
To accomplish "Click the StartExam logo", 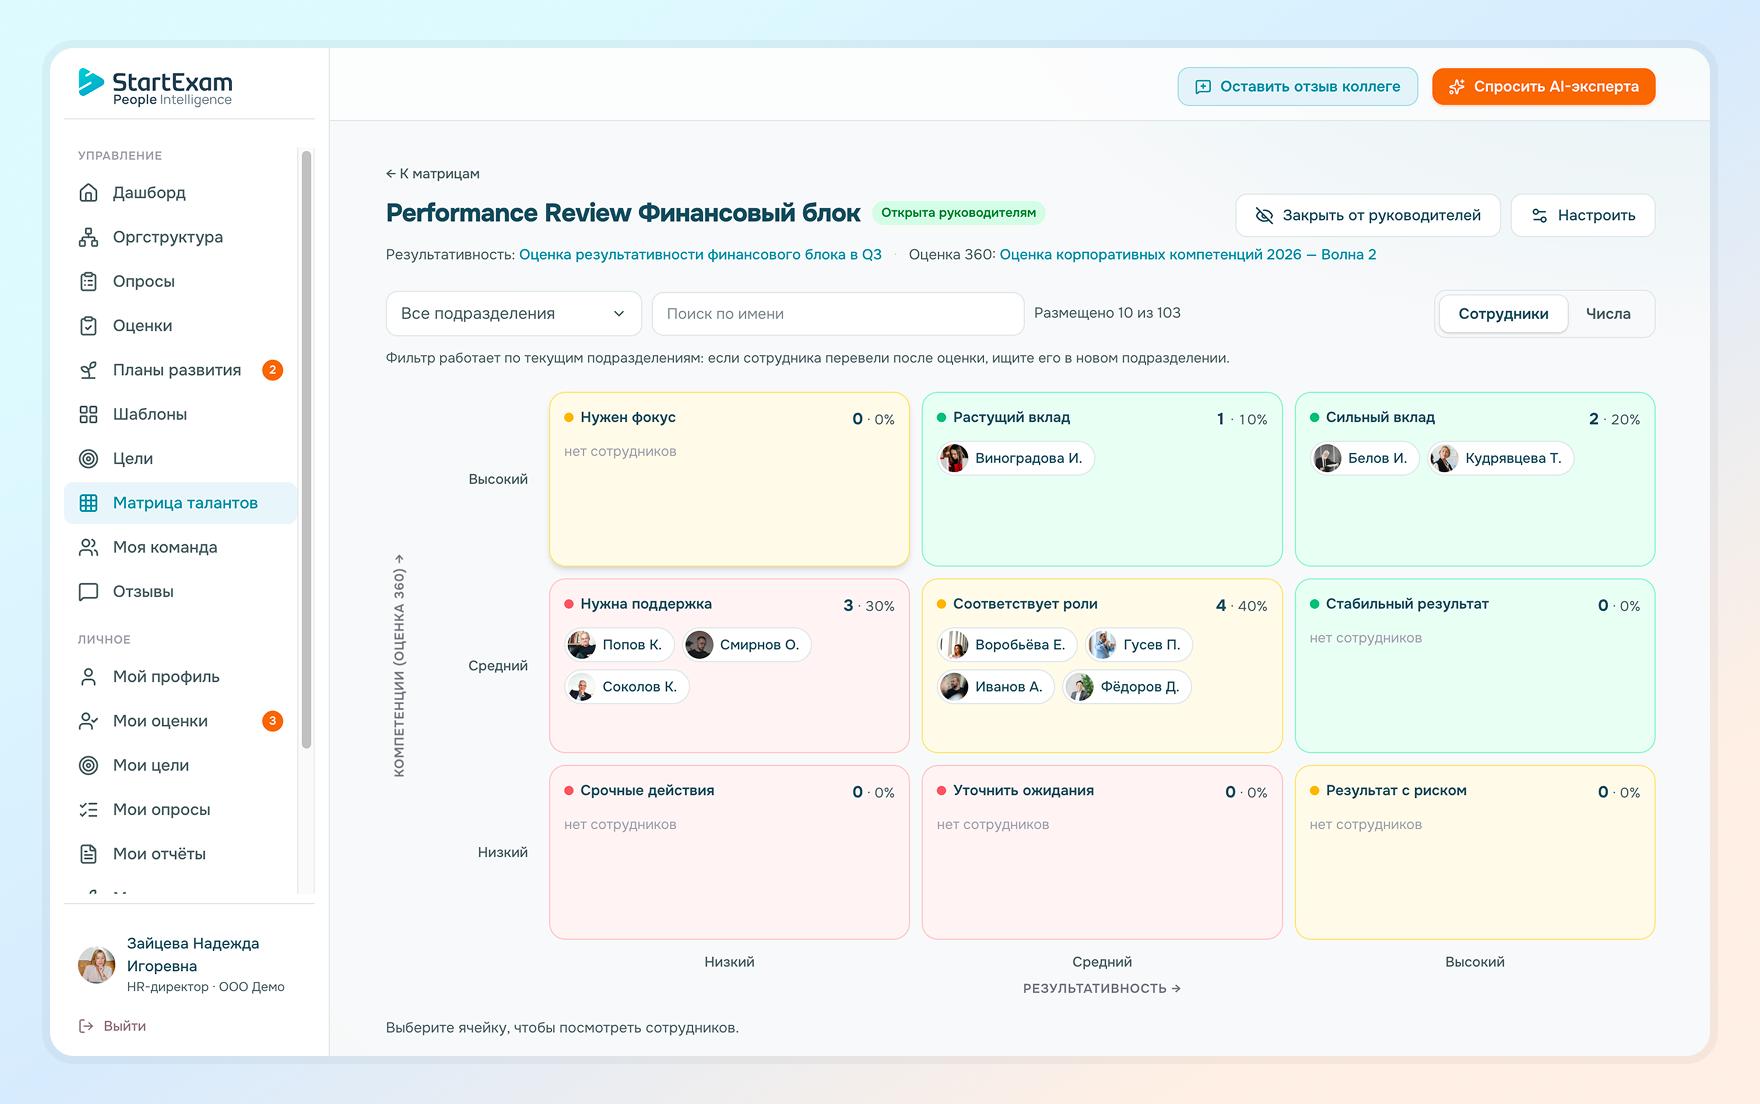I will coord(155,87).
